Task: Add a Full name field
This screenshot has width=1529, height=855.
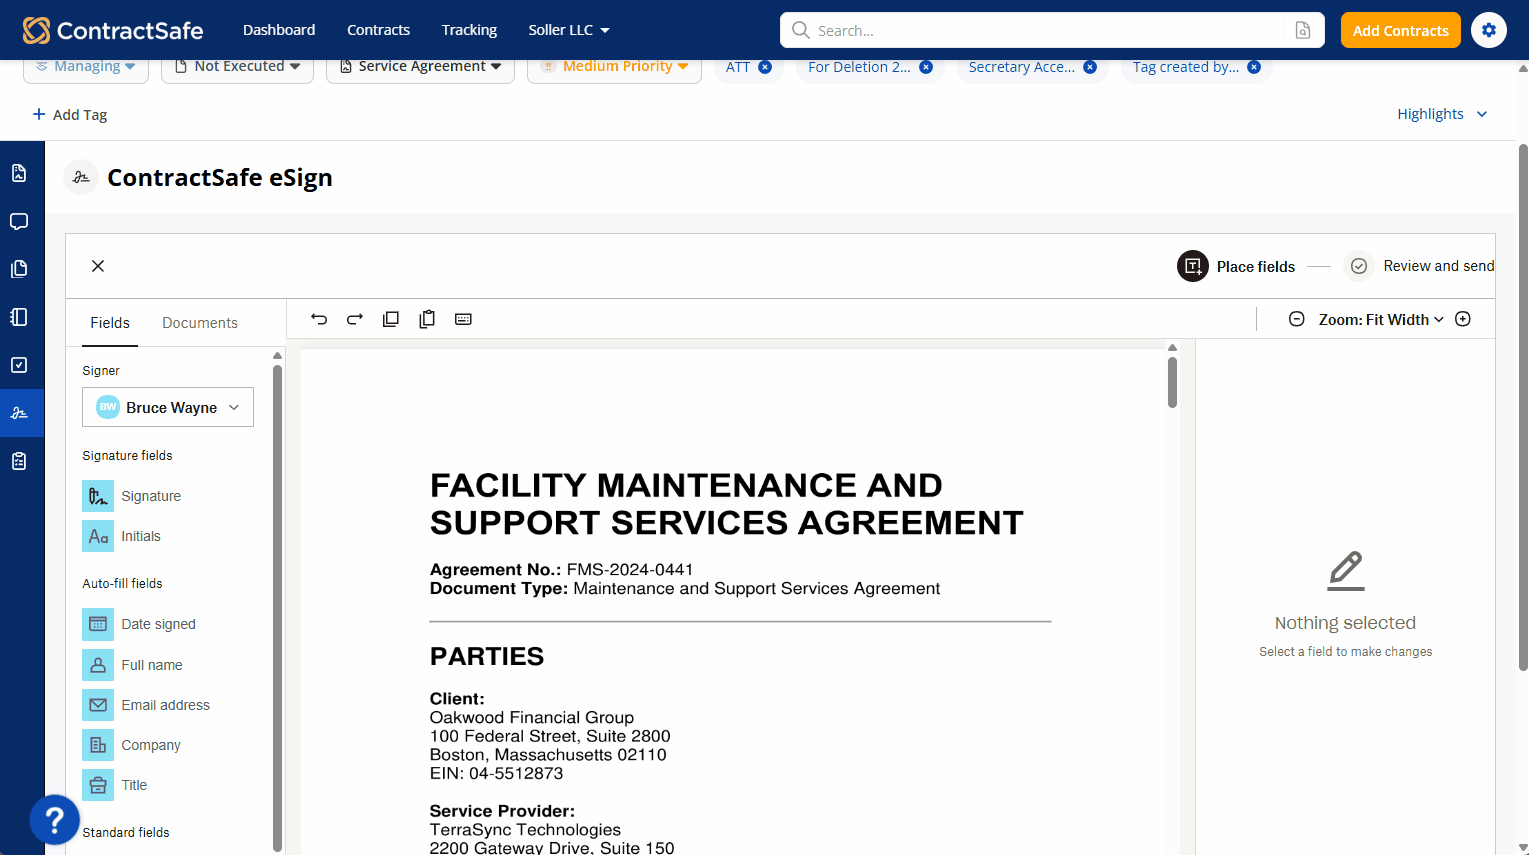Action: [x=133, y=665]
